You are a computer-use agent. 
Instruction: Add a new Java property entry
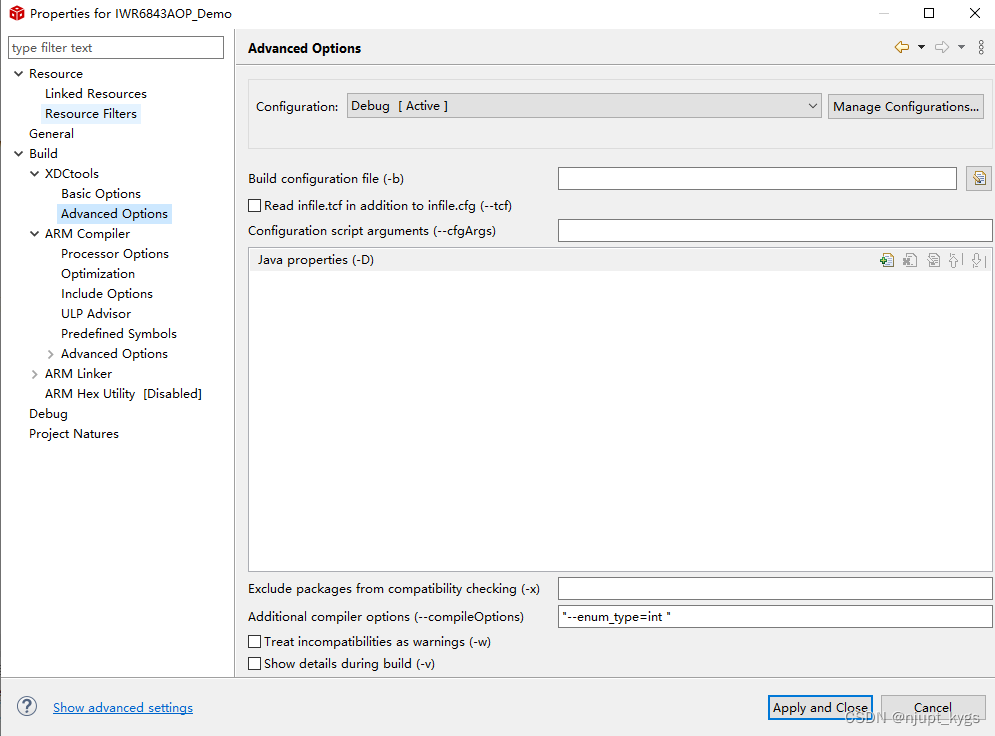click(886, 260)
